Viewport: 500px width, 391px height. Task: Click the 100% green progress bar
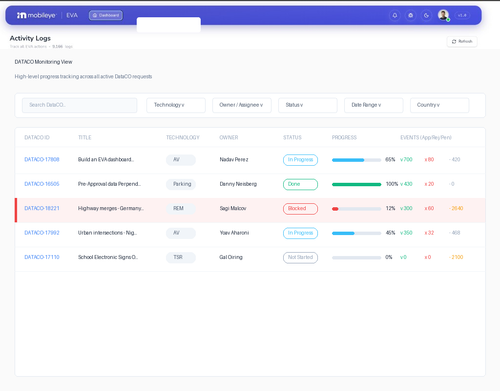(356, 184)
